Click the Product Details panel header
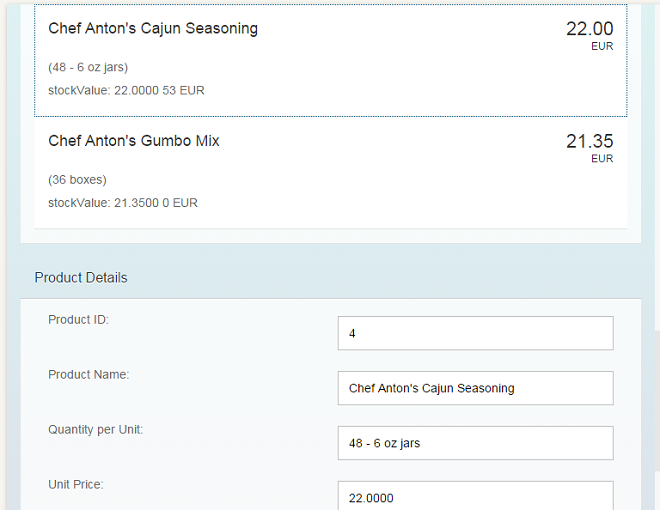Screen dimensions: 660x510 [81, 277]
